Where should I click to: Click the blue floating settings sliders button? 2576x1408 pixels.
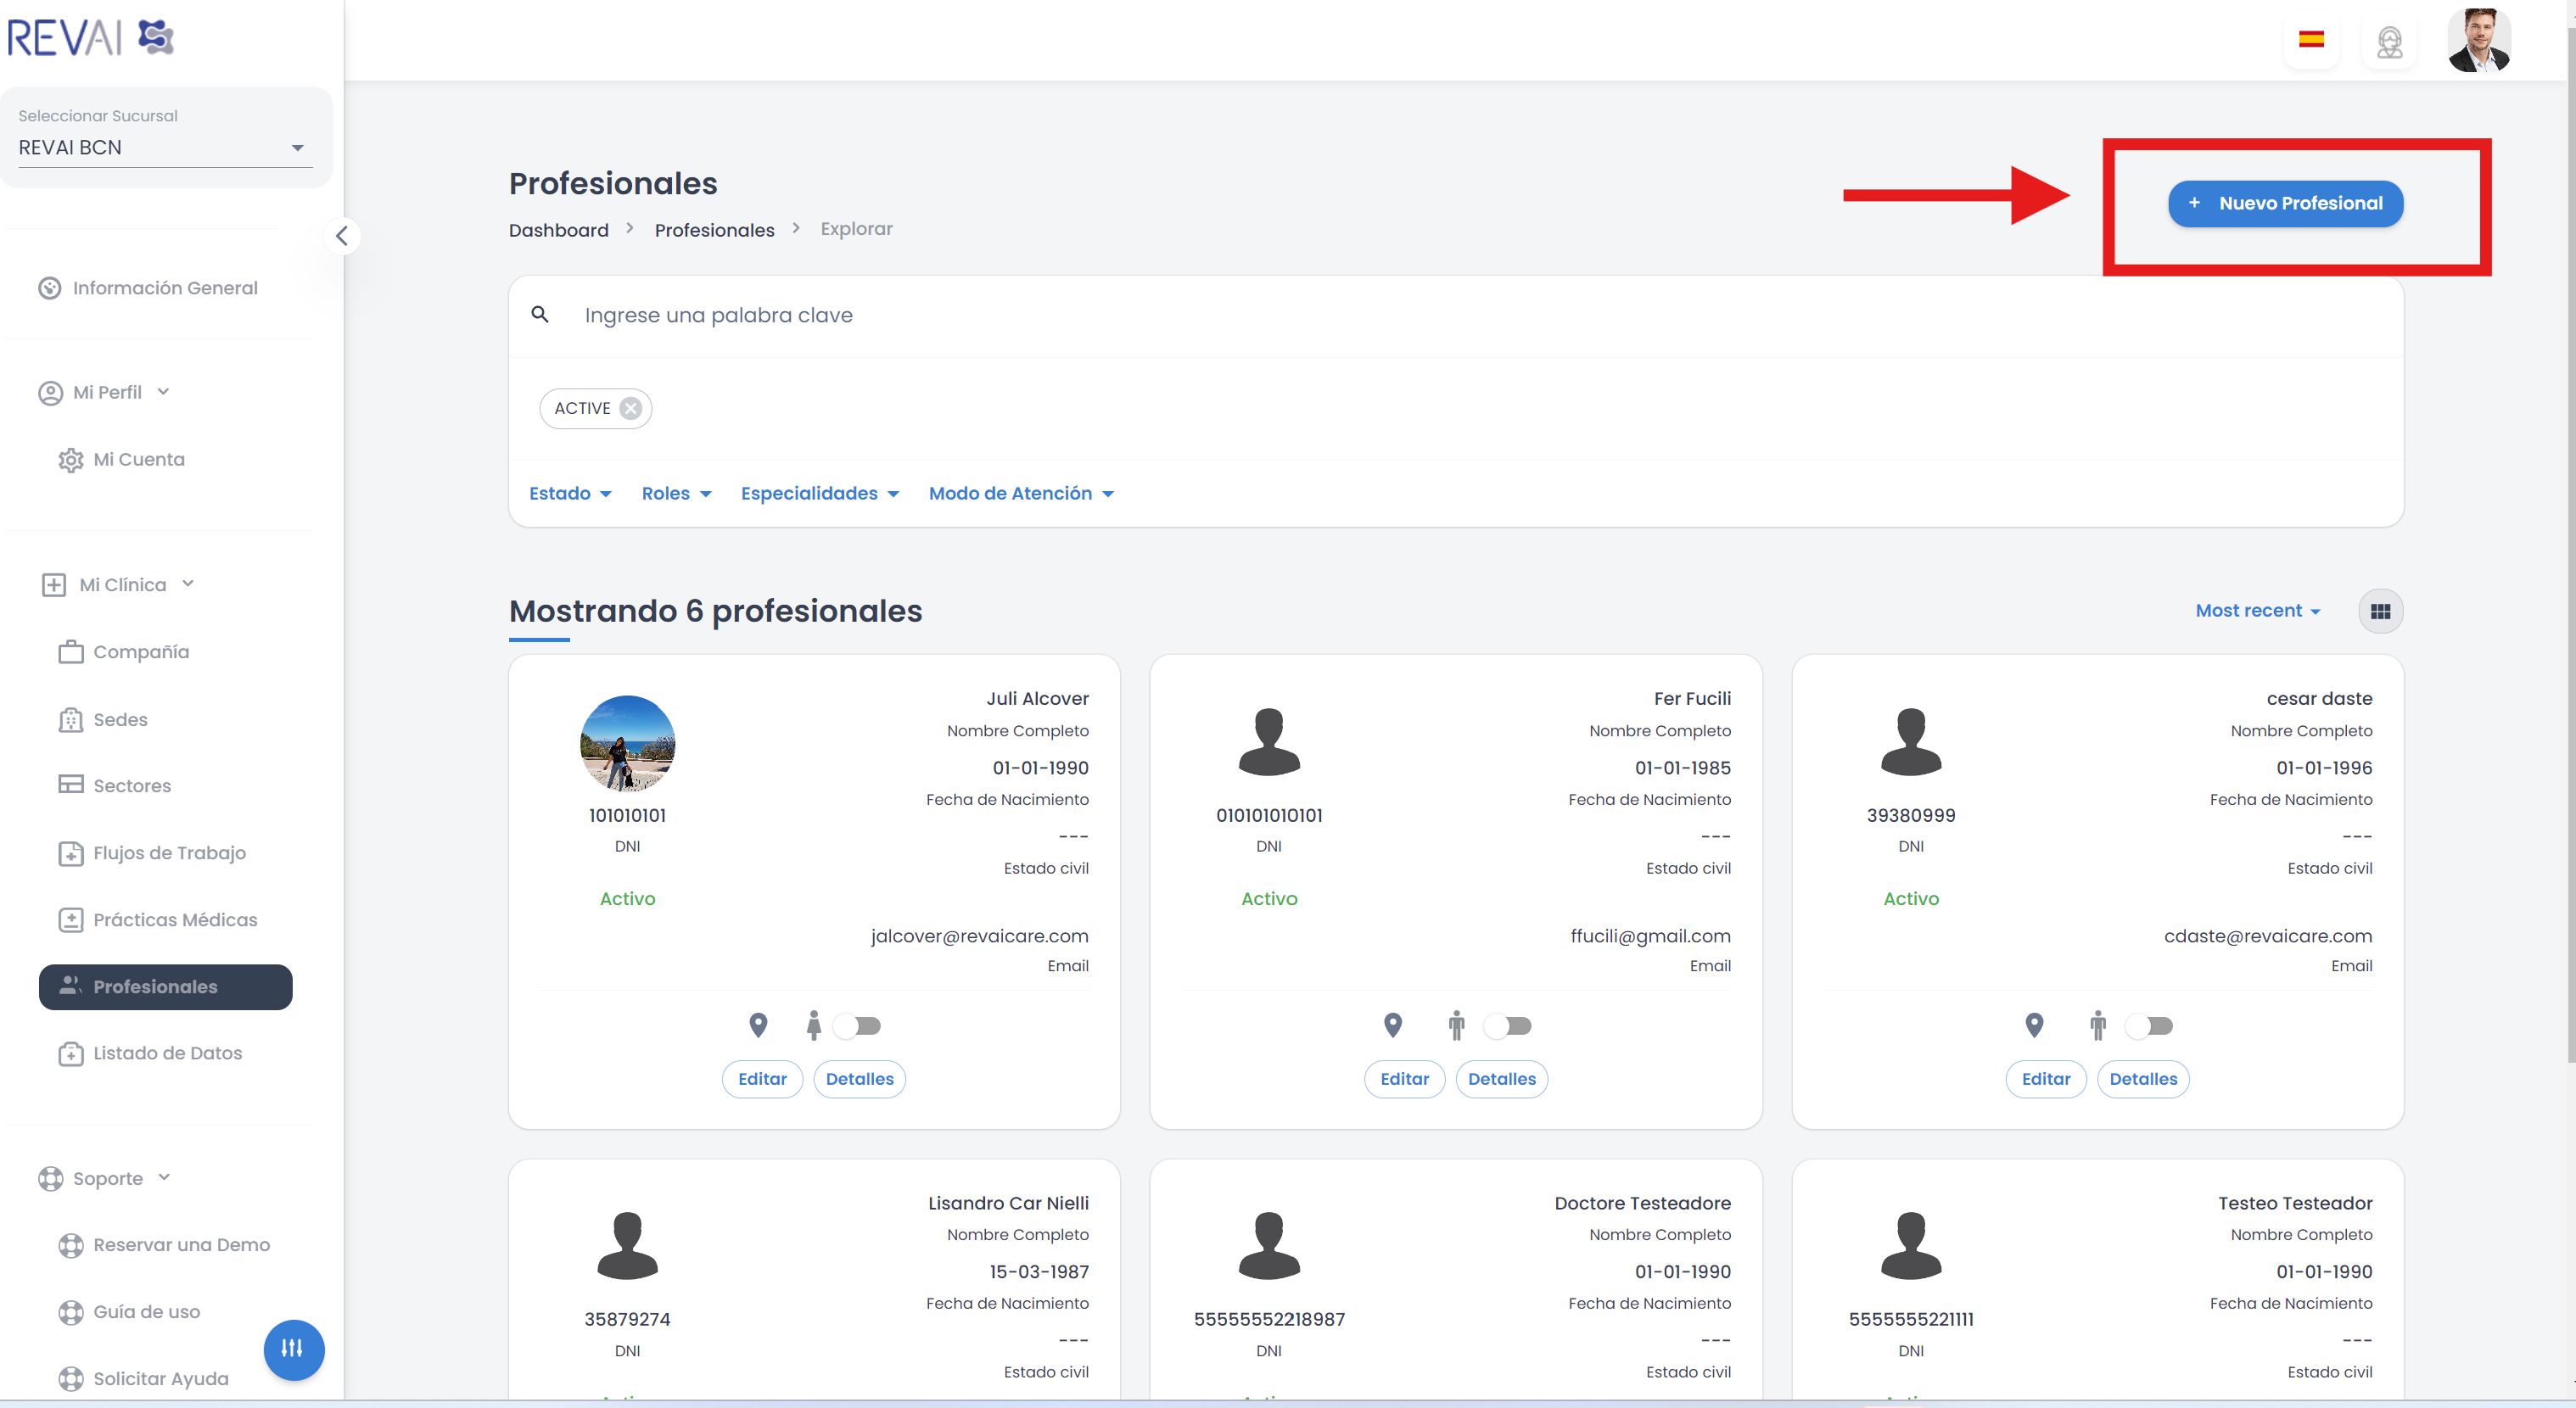click(293, 1349)
